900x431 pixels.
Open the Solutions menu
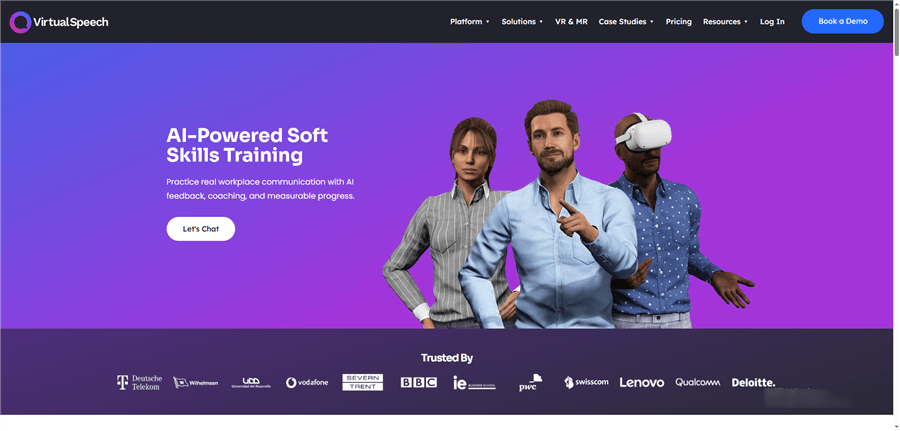point(518,22)
